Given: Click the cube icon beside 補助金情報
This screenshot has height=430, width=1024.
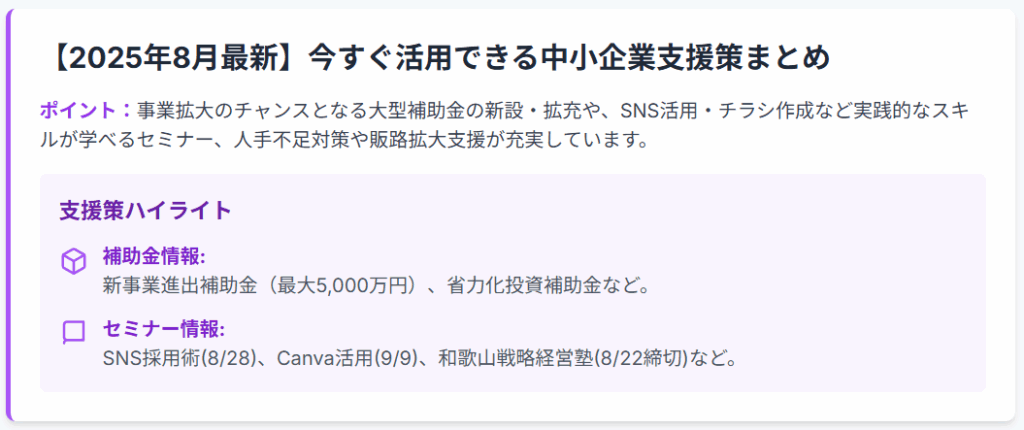Looking at the screenshot, I should (74, 261).
